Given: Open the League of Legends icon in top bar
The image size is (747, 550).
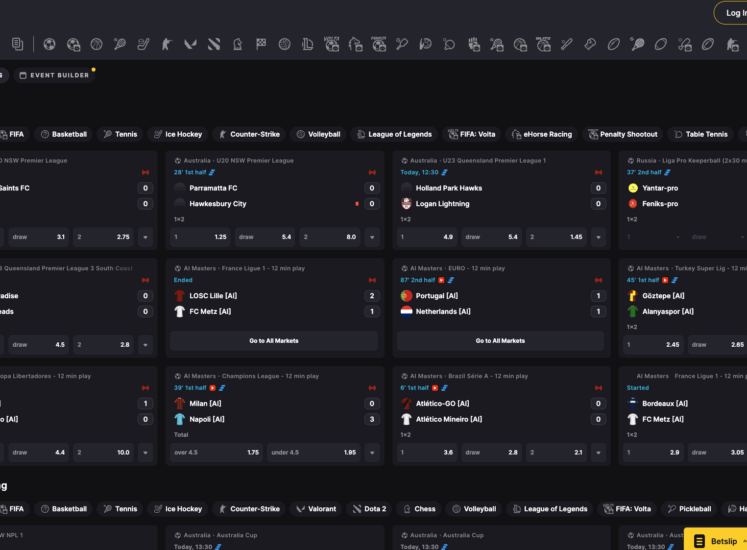Looking at the screenshot, I should click(308, 44).
